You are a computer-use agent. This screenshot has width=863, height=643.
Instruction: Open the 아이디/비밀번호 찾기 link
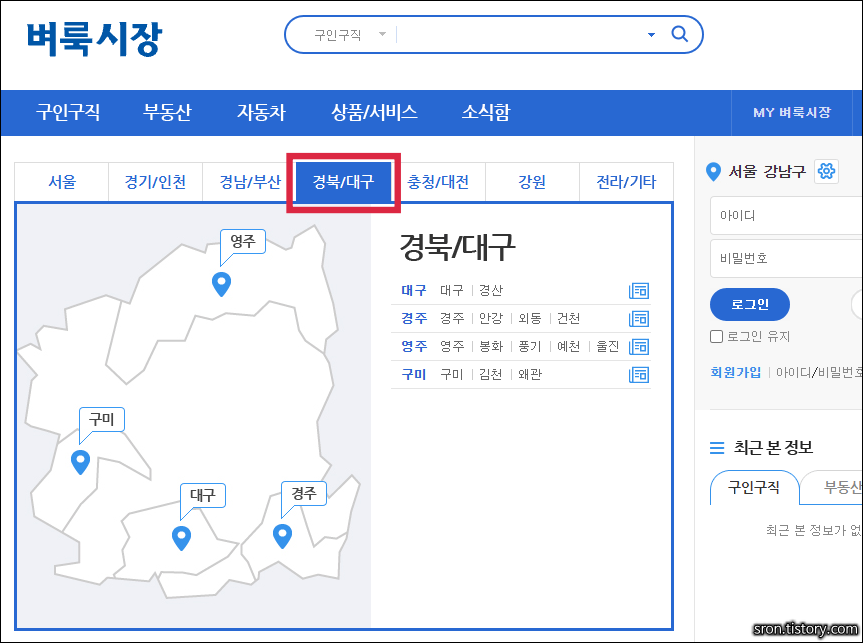click(820, 373)
